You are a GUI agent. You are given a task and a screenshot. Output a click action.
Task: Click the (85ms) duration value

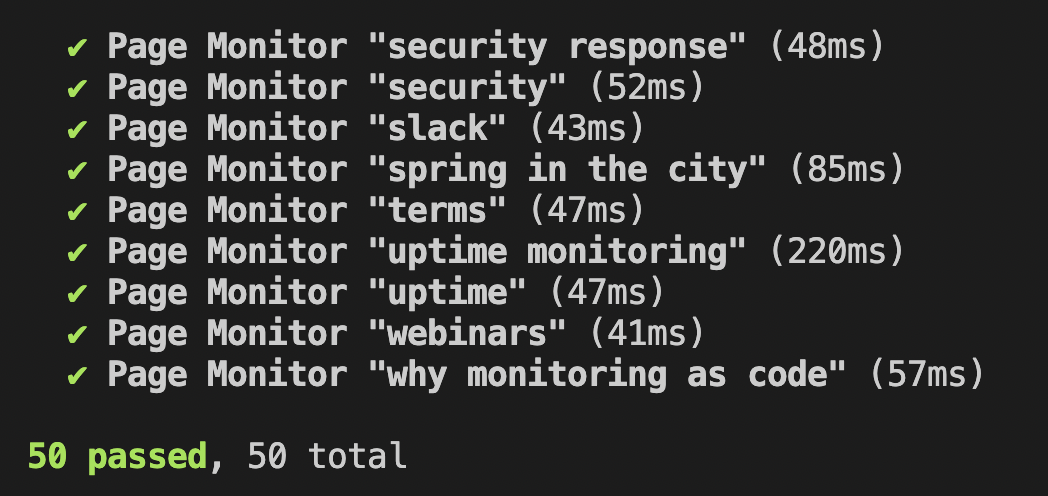pos(846,170)
